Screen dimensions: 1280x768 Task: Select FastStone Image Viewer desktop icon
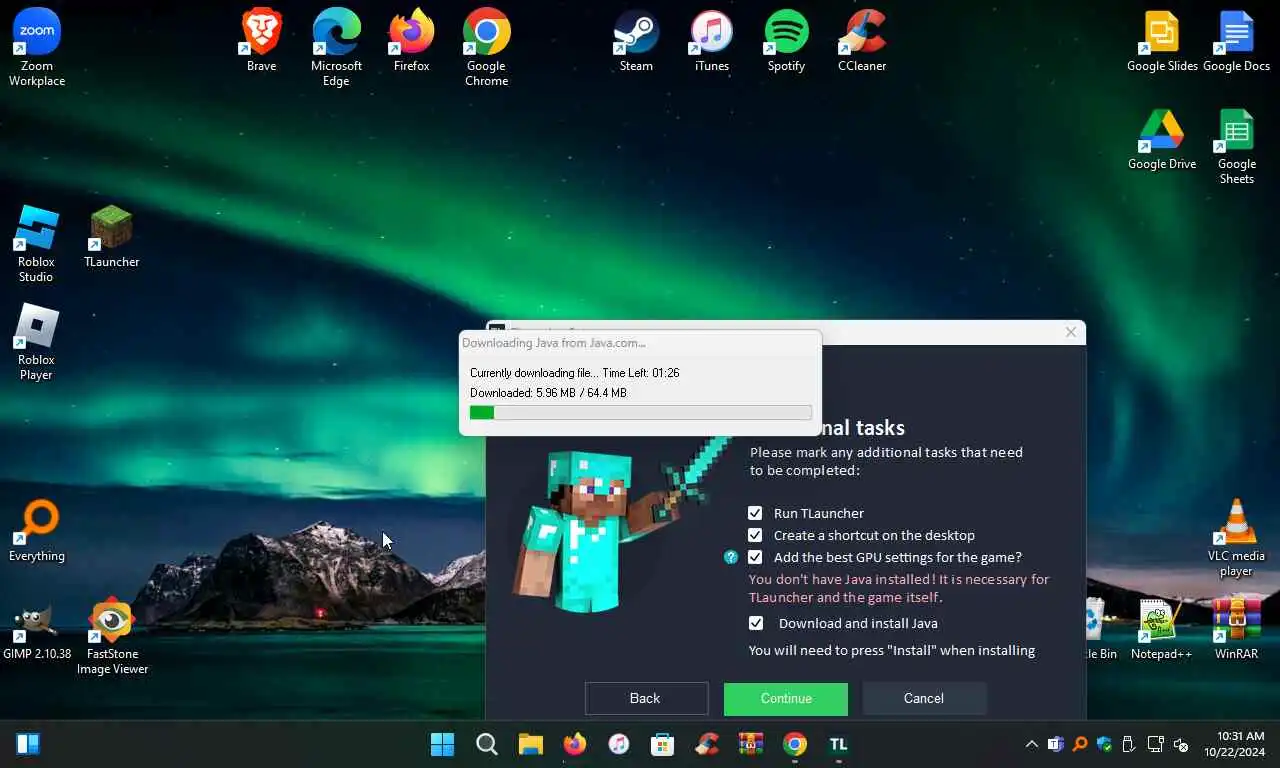coord(112,636)
